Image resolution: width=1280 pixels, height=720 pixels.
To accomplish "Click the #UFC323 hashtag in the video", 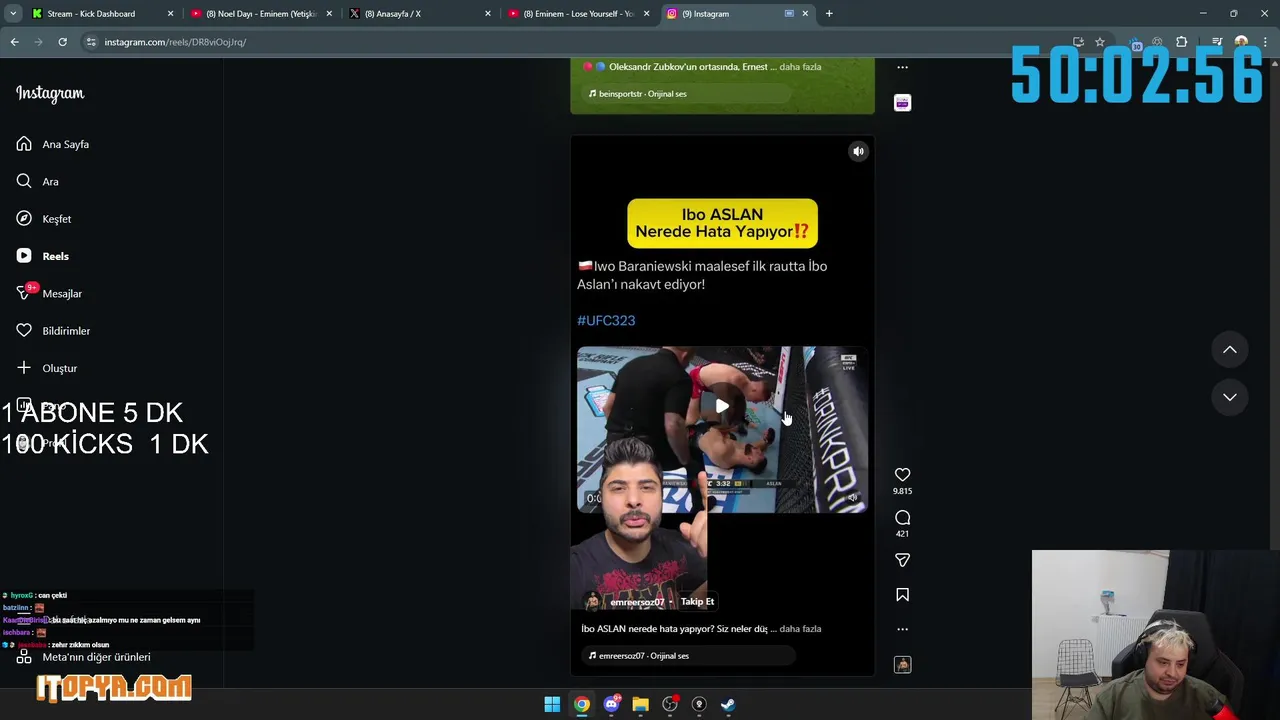I will tap(606, 321).
